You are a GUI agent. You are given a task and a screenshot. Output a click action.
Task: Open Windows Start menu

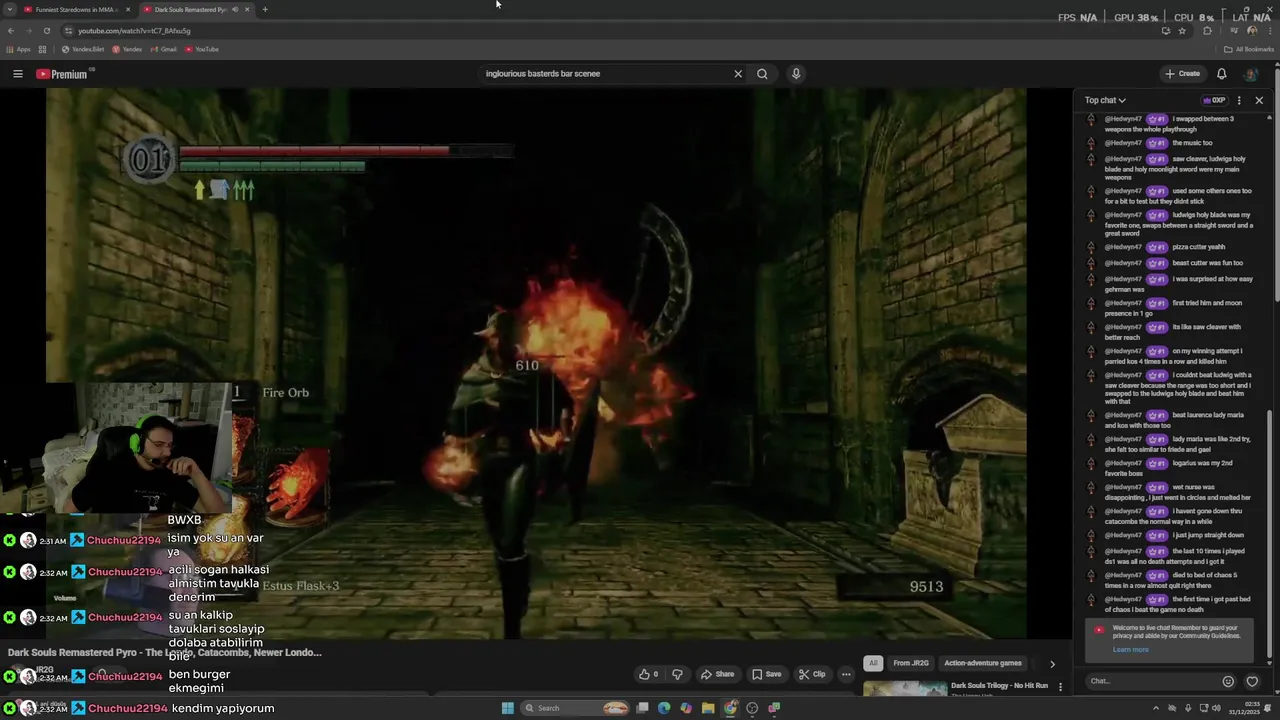(x=507, y=708)
